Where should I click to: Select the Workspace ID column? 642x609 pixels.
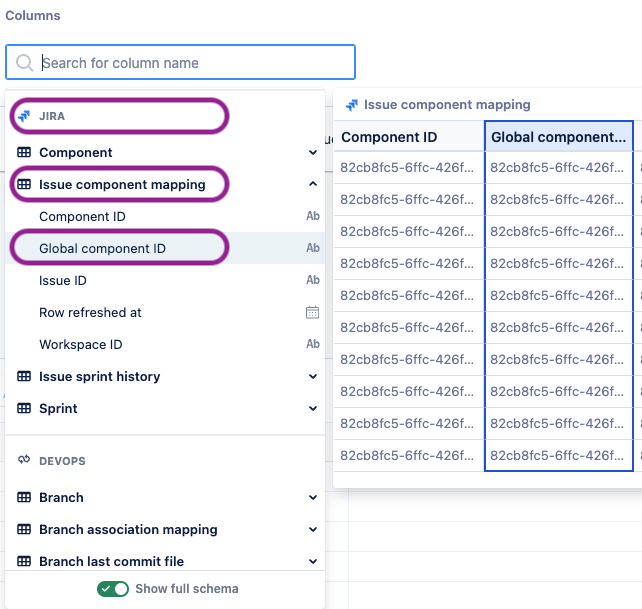pos(165,344)
